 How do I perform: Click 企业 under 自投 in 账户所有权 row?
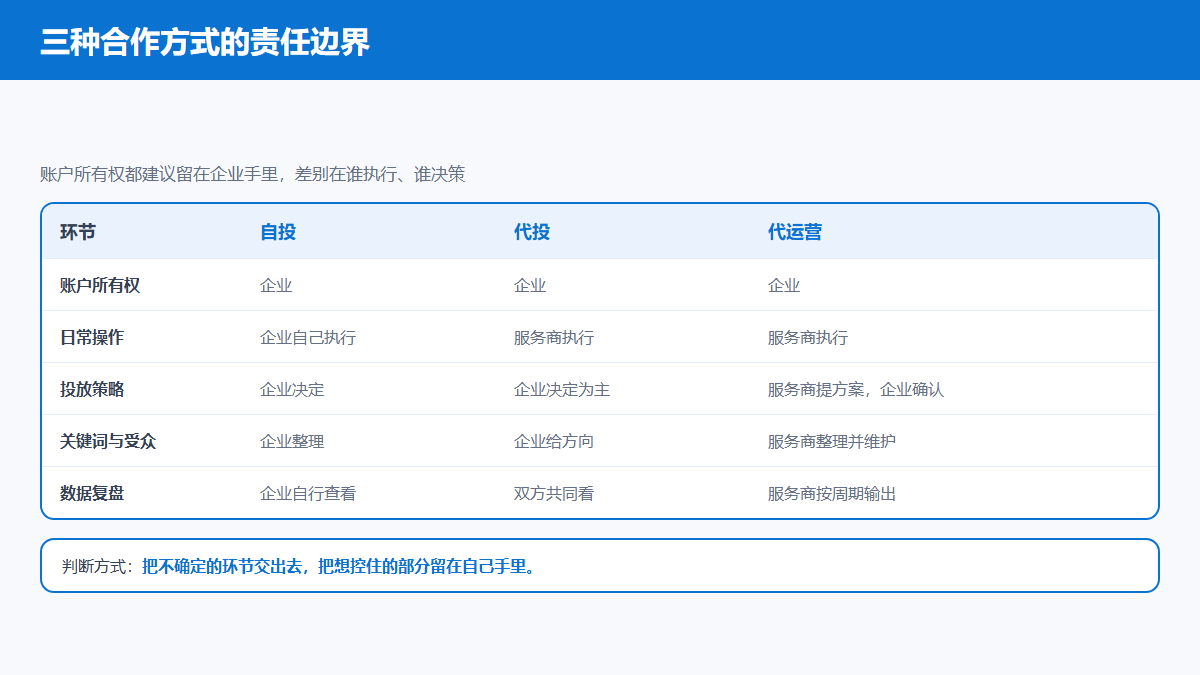(276, 285)
